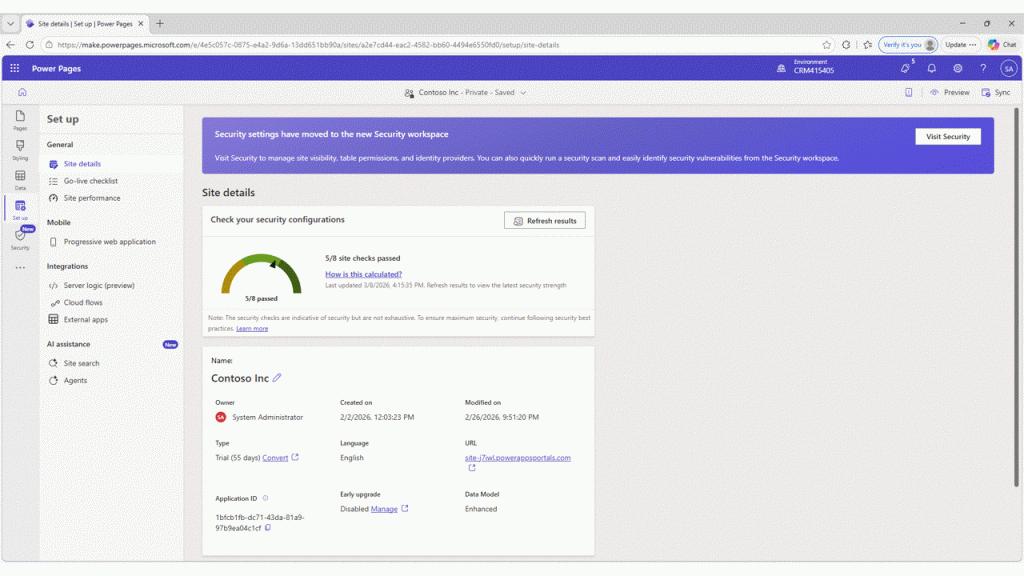This screenshot has width=1024, height=576.
Task: Select Site performance menu item
Action: point(91,198)
